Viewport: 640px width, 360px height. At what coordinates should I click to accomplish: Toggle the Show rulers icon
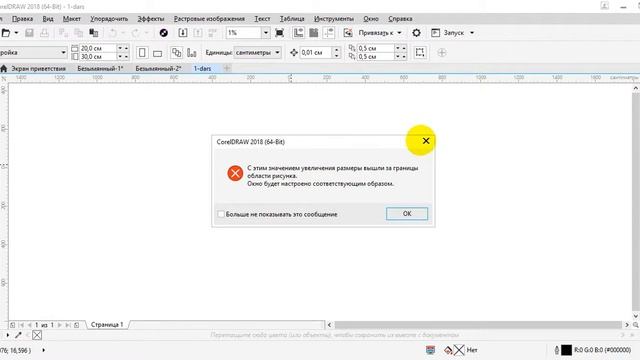tap(299, 33)
